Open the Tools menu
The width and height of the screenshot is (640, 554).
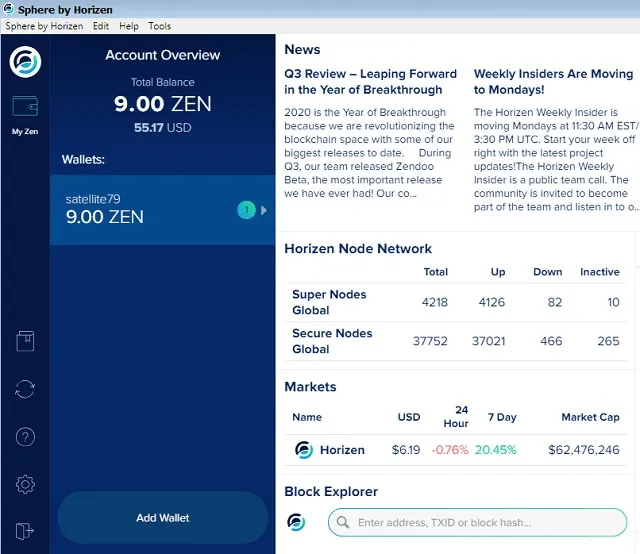click(x=160, y=26)
